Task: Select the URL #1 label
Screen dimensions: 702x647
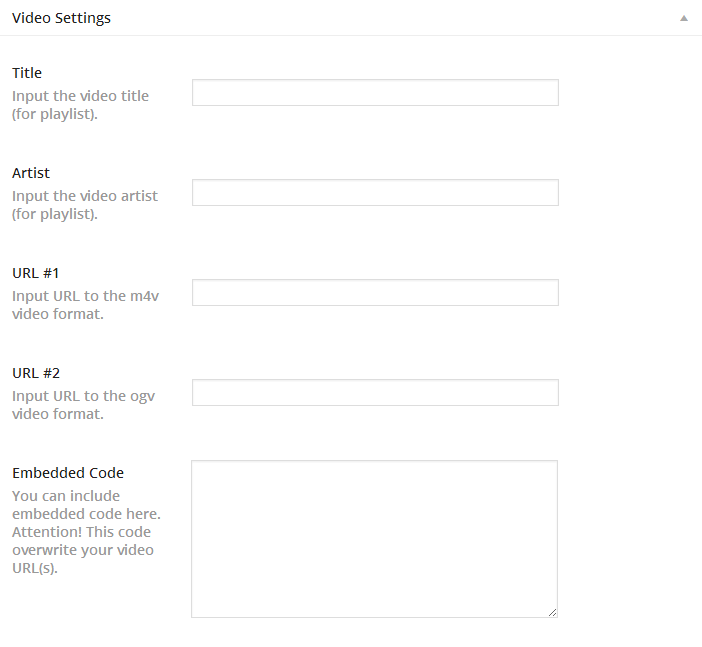Action: (x=37, y=273)
